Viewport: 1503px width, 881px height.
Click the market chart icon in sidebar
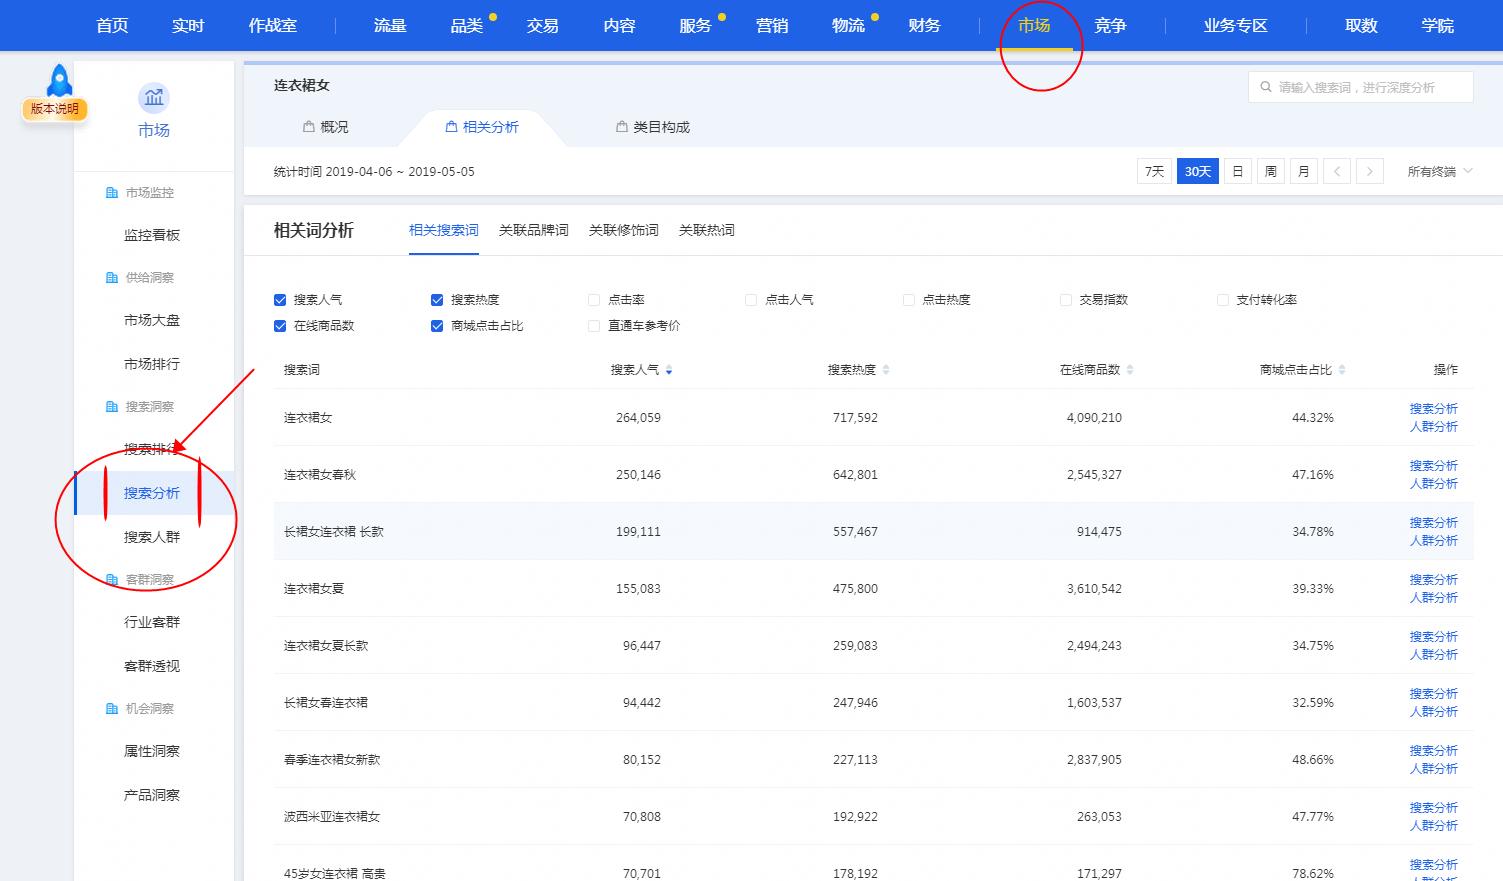click(154, 98)
